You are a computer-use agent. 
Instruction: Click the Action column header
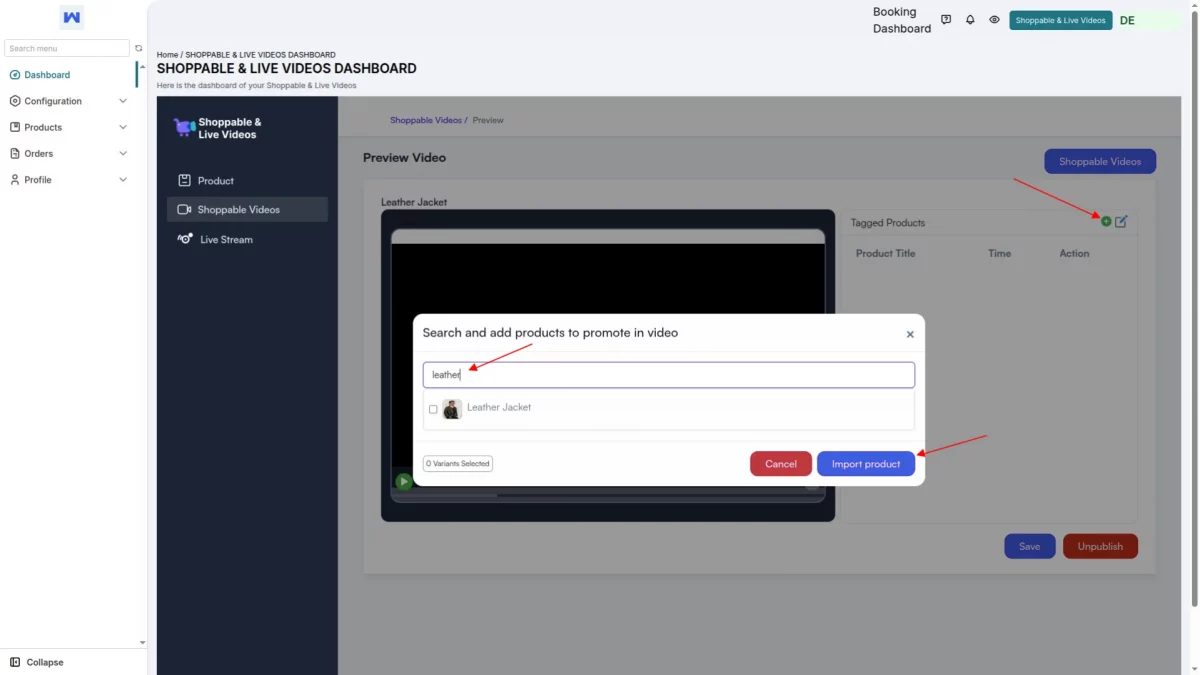coord(1075,253)
